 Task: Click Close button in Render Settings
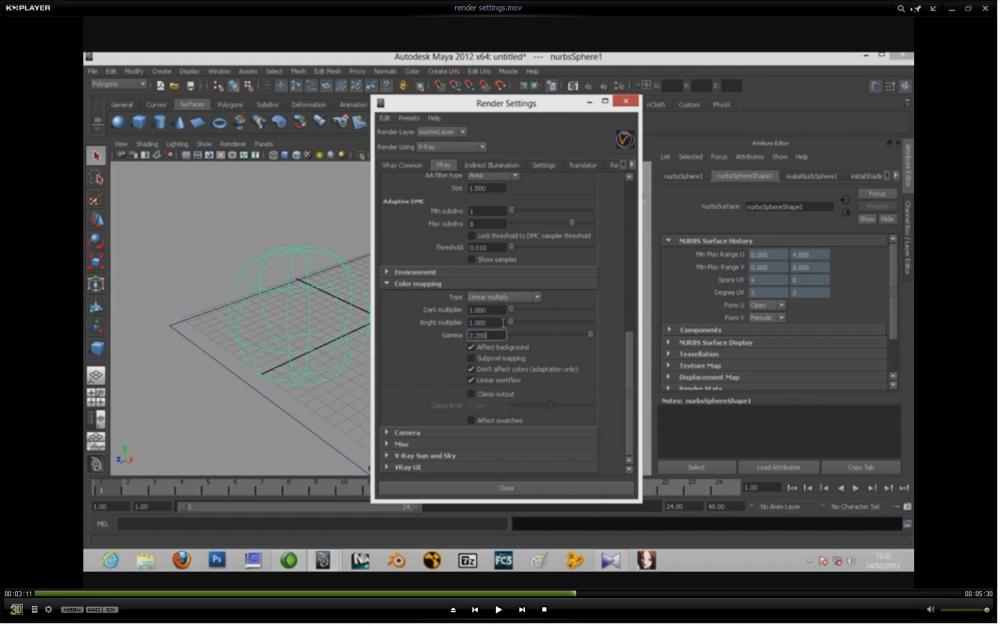click(506, 488)
